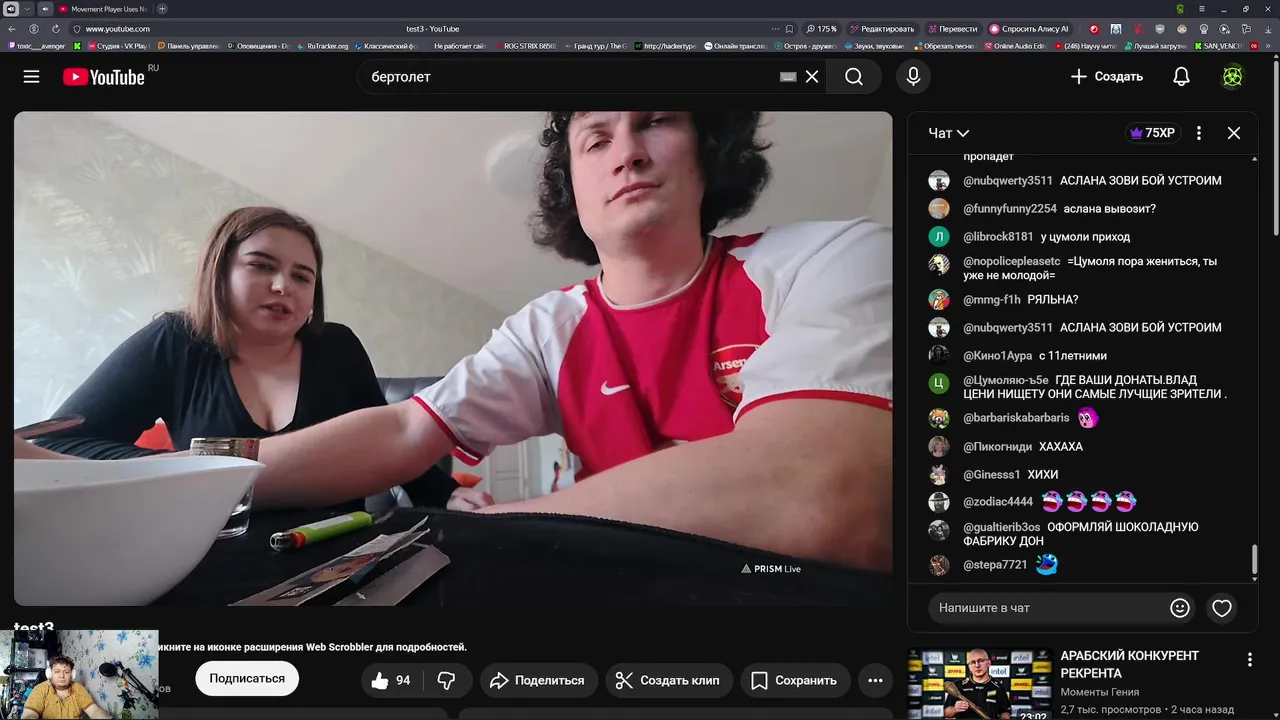Open YouTube notifications bell

(1181, 77)
